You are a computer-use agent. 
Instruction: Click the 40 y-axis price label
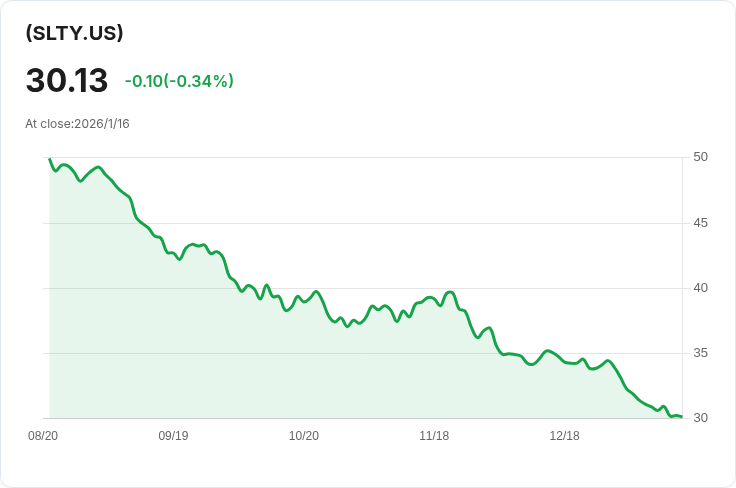point(700,288)
